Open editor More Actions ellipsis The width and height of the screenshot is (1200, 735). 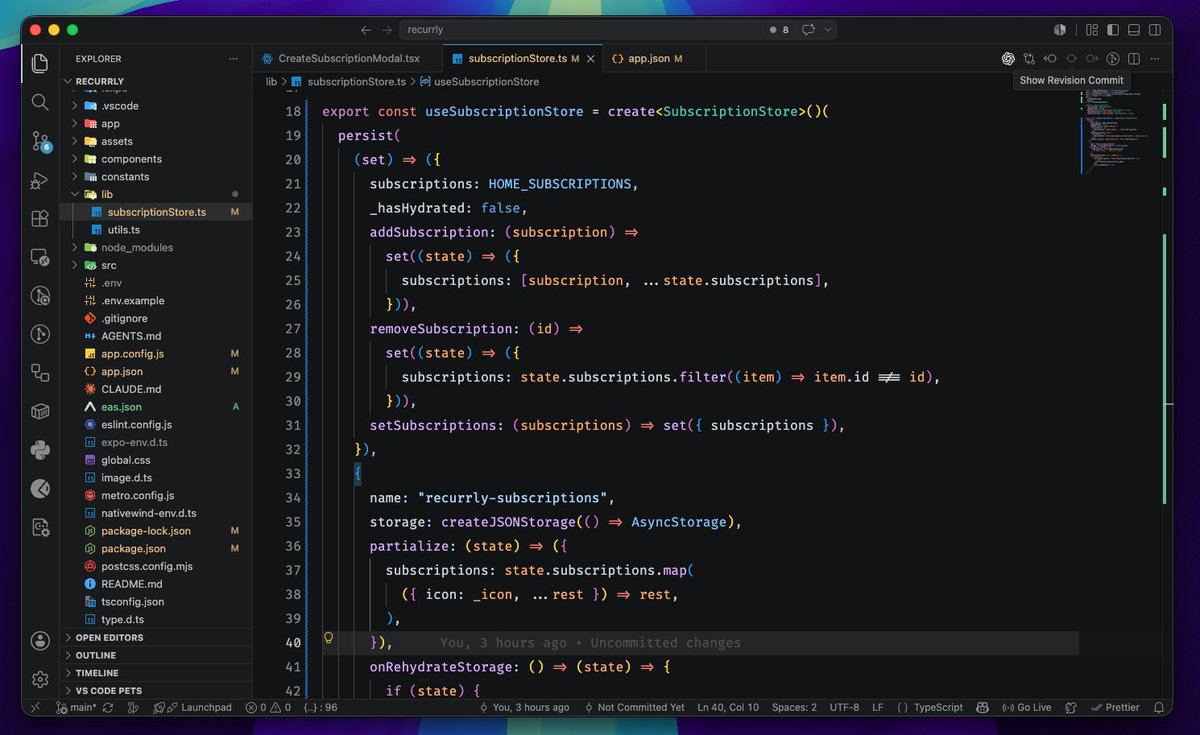pyautogui.click(x=1155, y=59)
